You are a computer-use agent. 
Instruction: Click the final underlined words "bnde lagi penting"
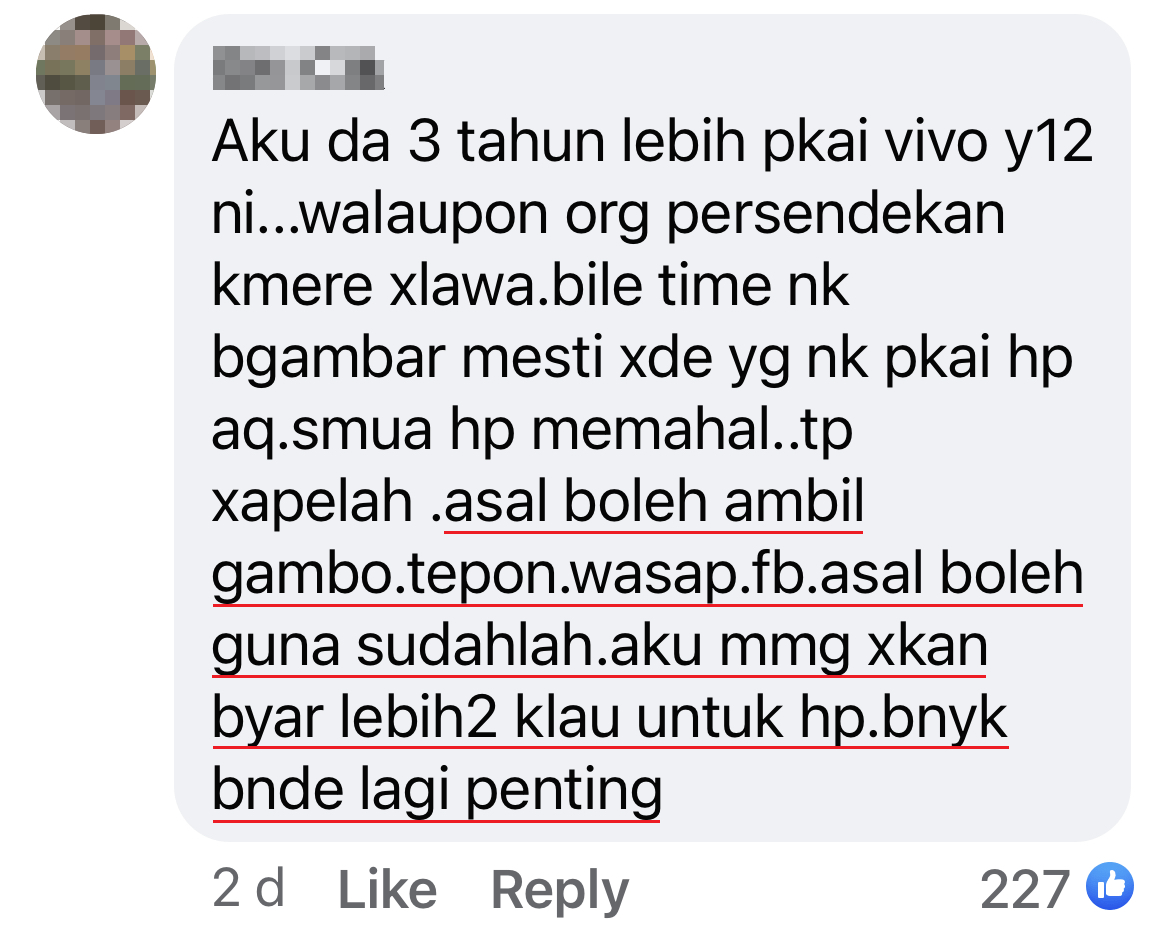tap(437, 791)
